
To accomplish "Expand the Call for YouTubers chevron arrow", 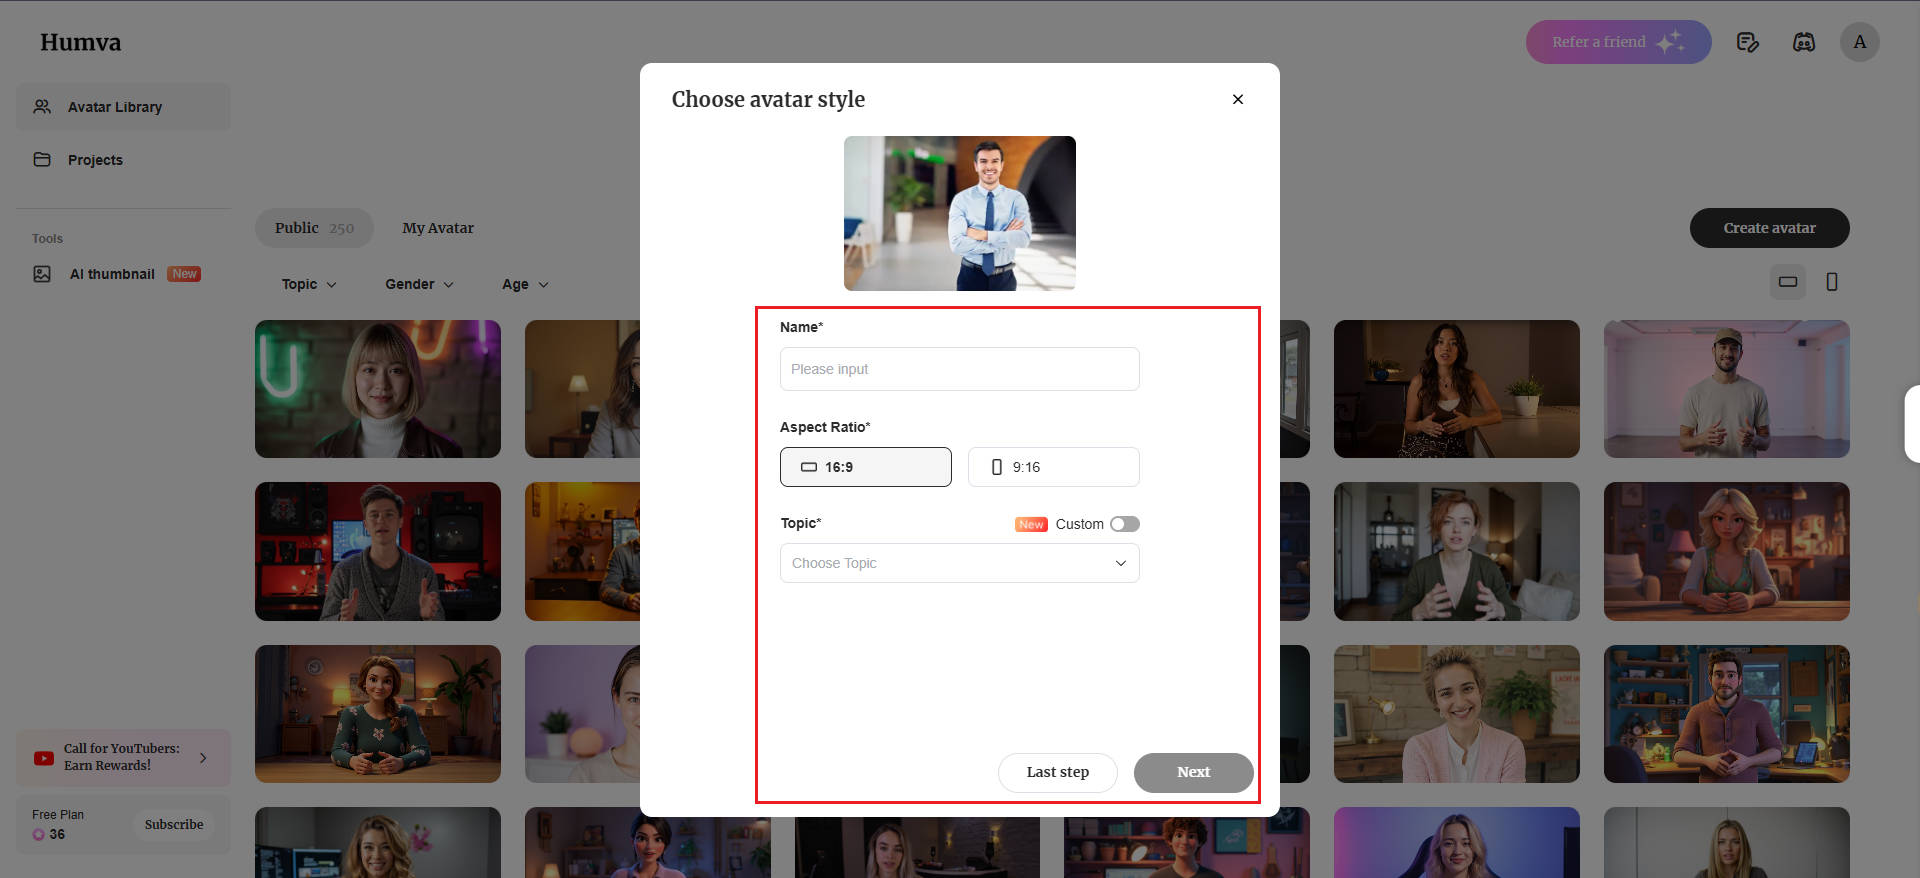I will click(203, 758).
